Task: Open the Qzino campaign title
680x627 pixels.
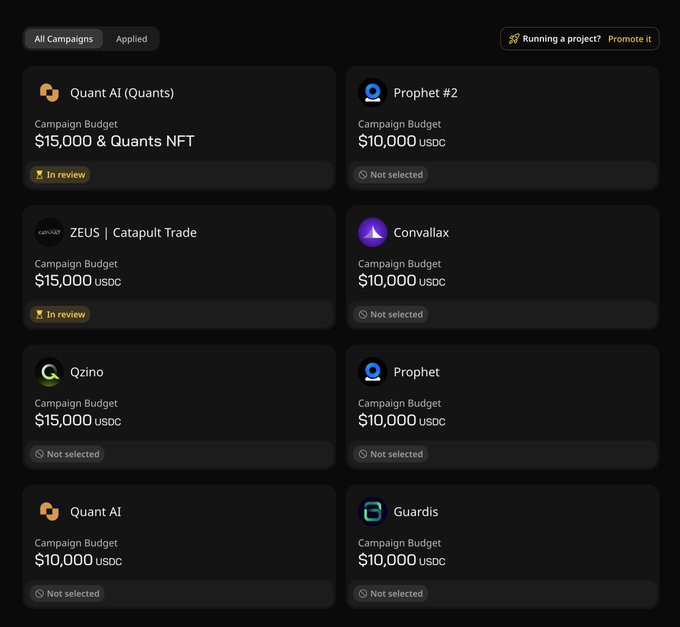Action: coord(87,372)
